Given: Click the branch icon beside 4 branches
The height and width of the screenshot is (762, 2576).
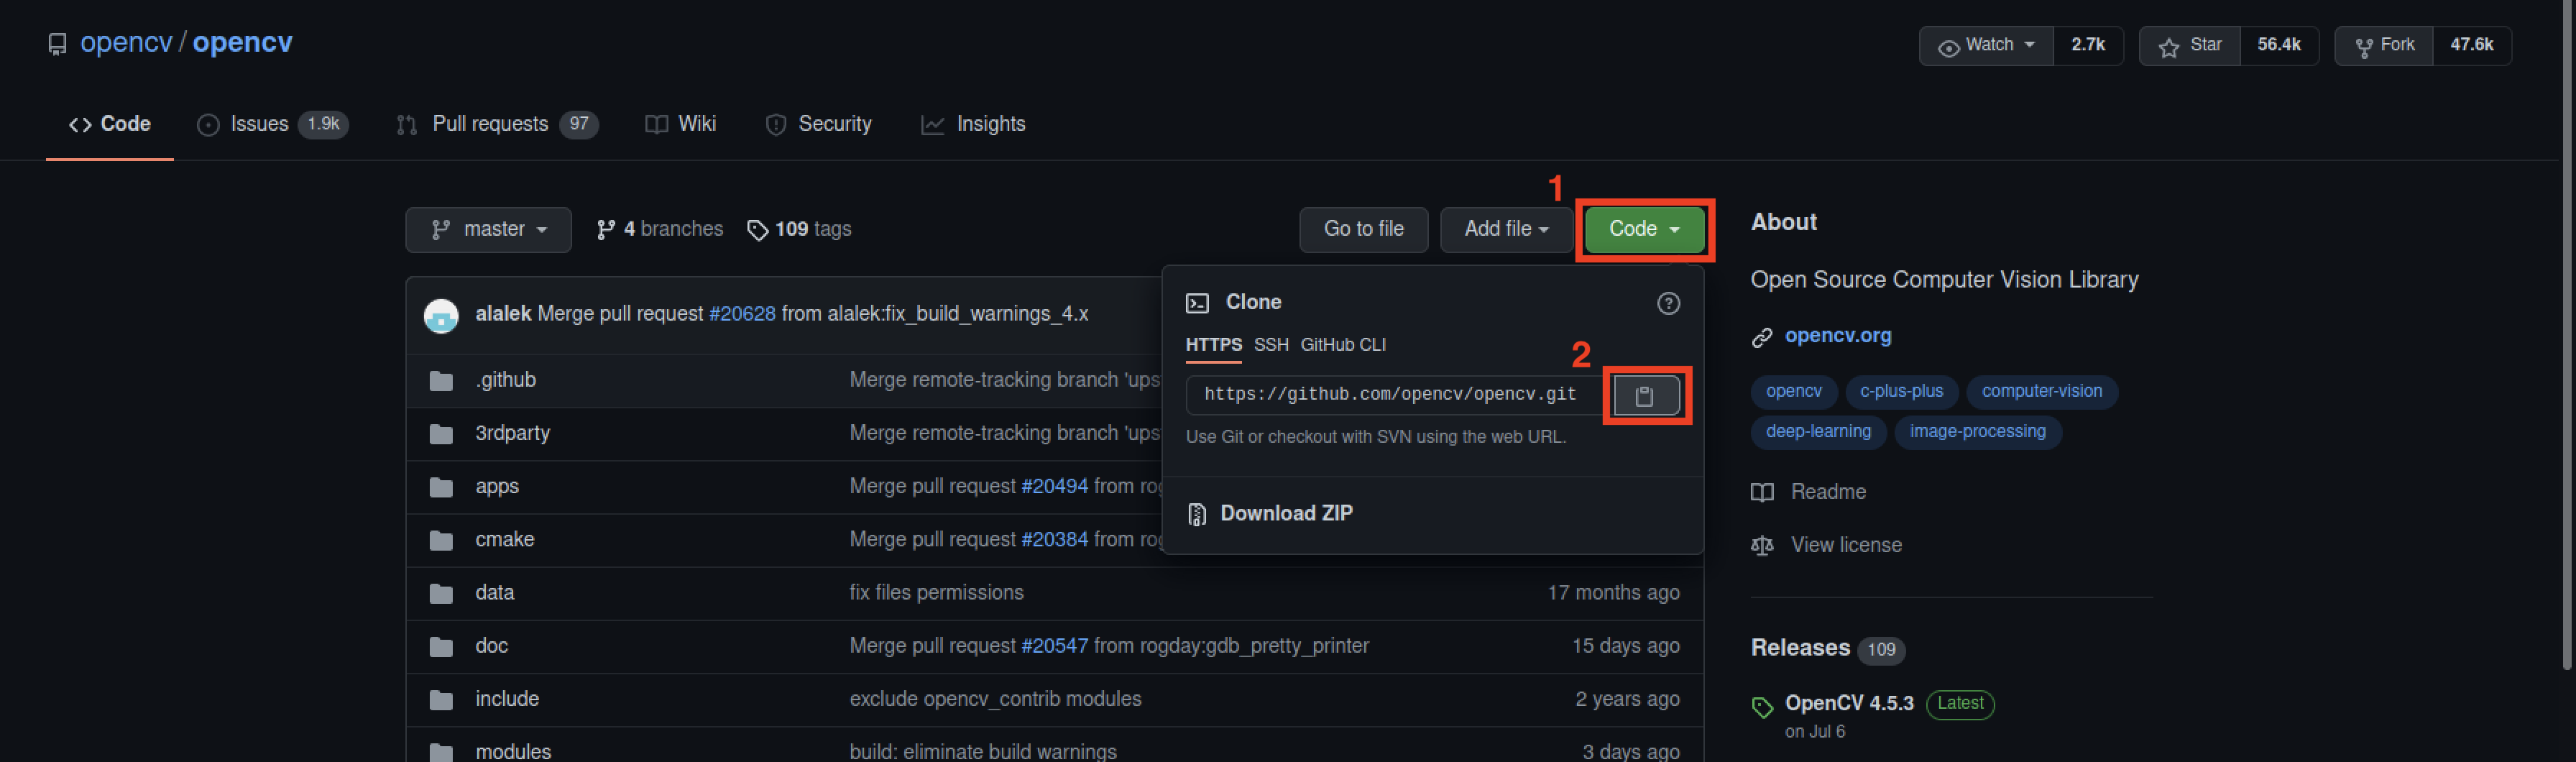Looking at the screenshot, I should point(605,230).
